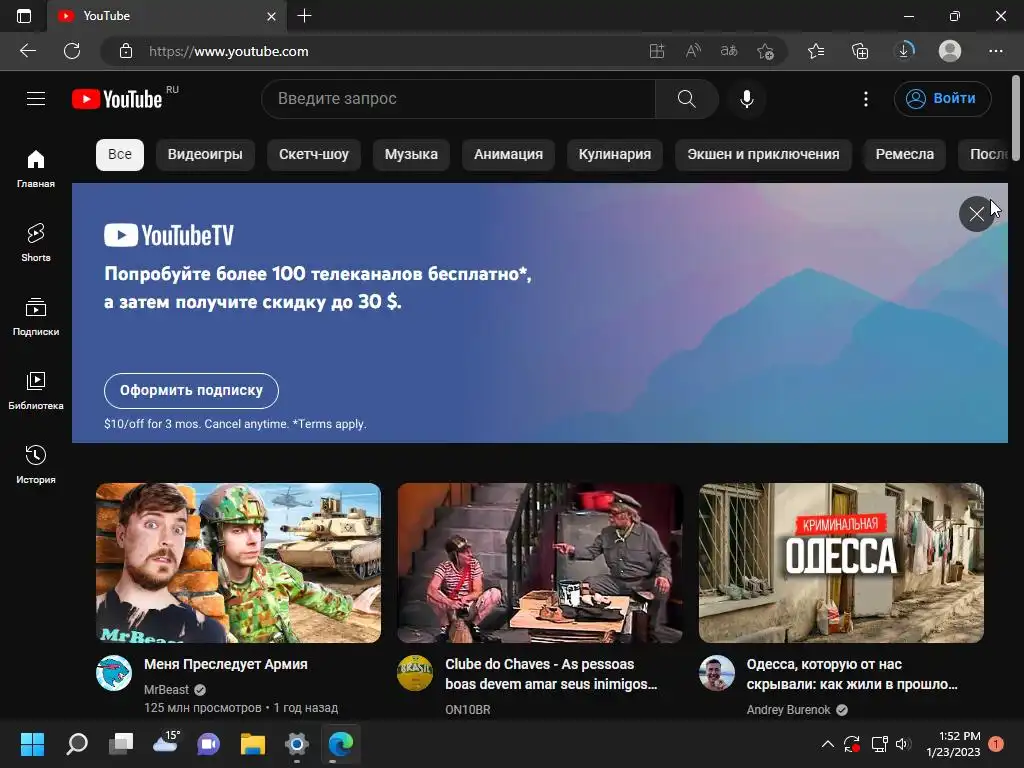Image resolution: width=1024 pixels, height=768 pixels.
Task: Open volume control in tray
Action: coord(903,744)
